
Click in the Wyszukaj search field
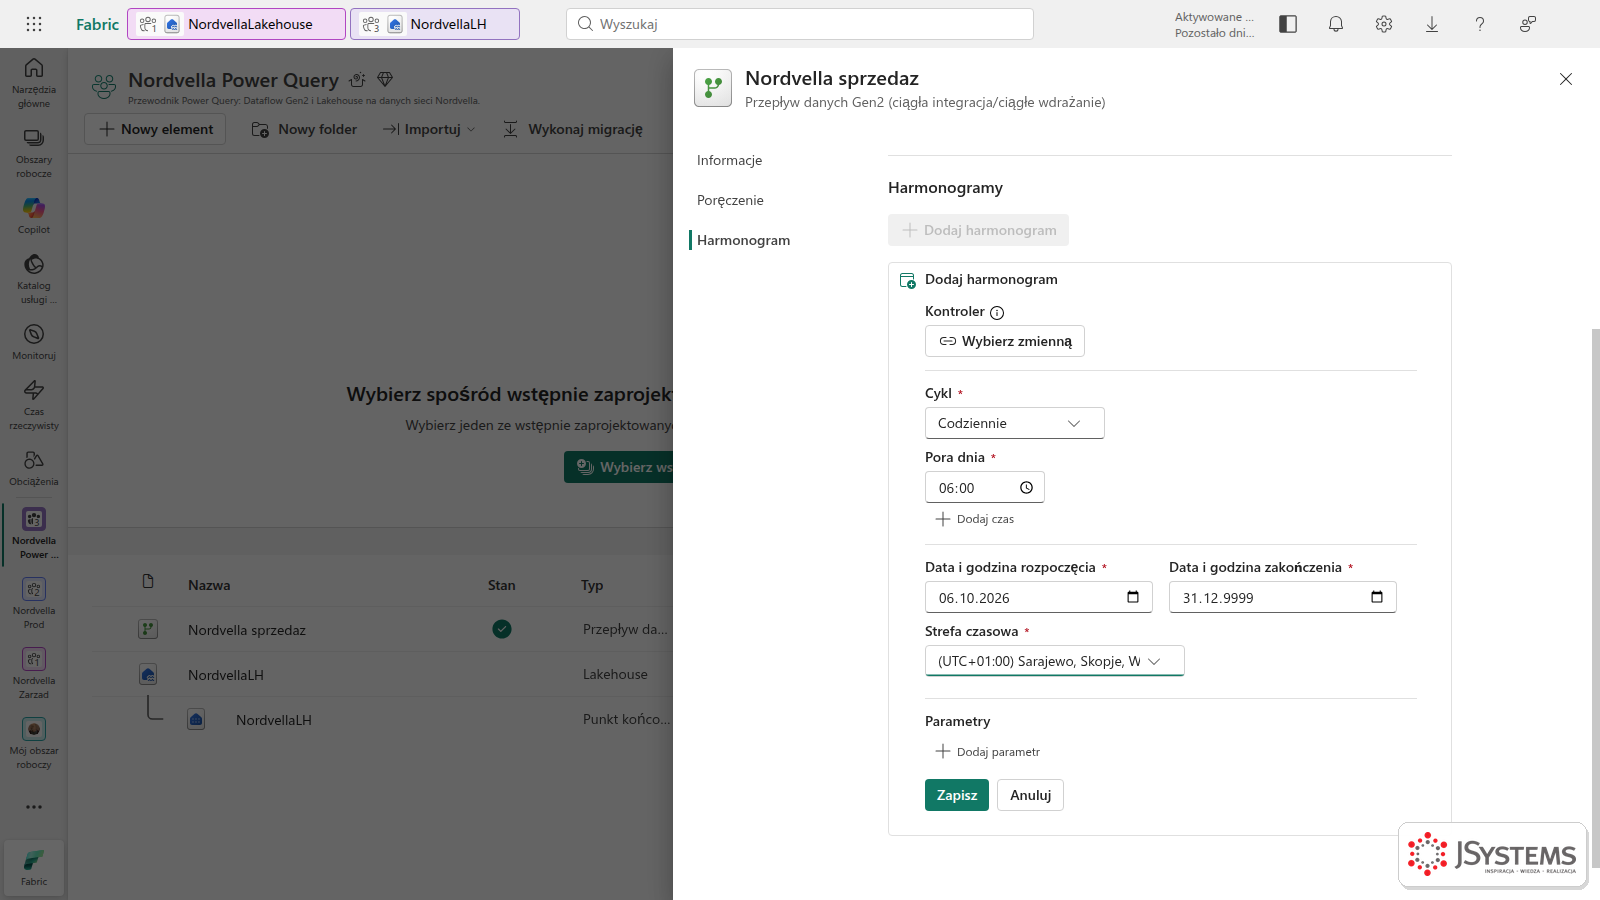coord(800,24)
